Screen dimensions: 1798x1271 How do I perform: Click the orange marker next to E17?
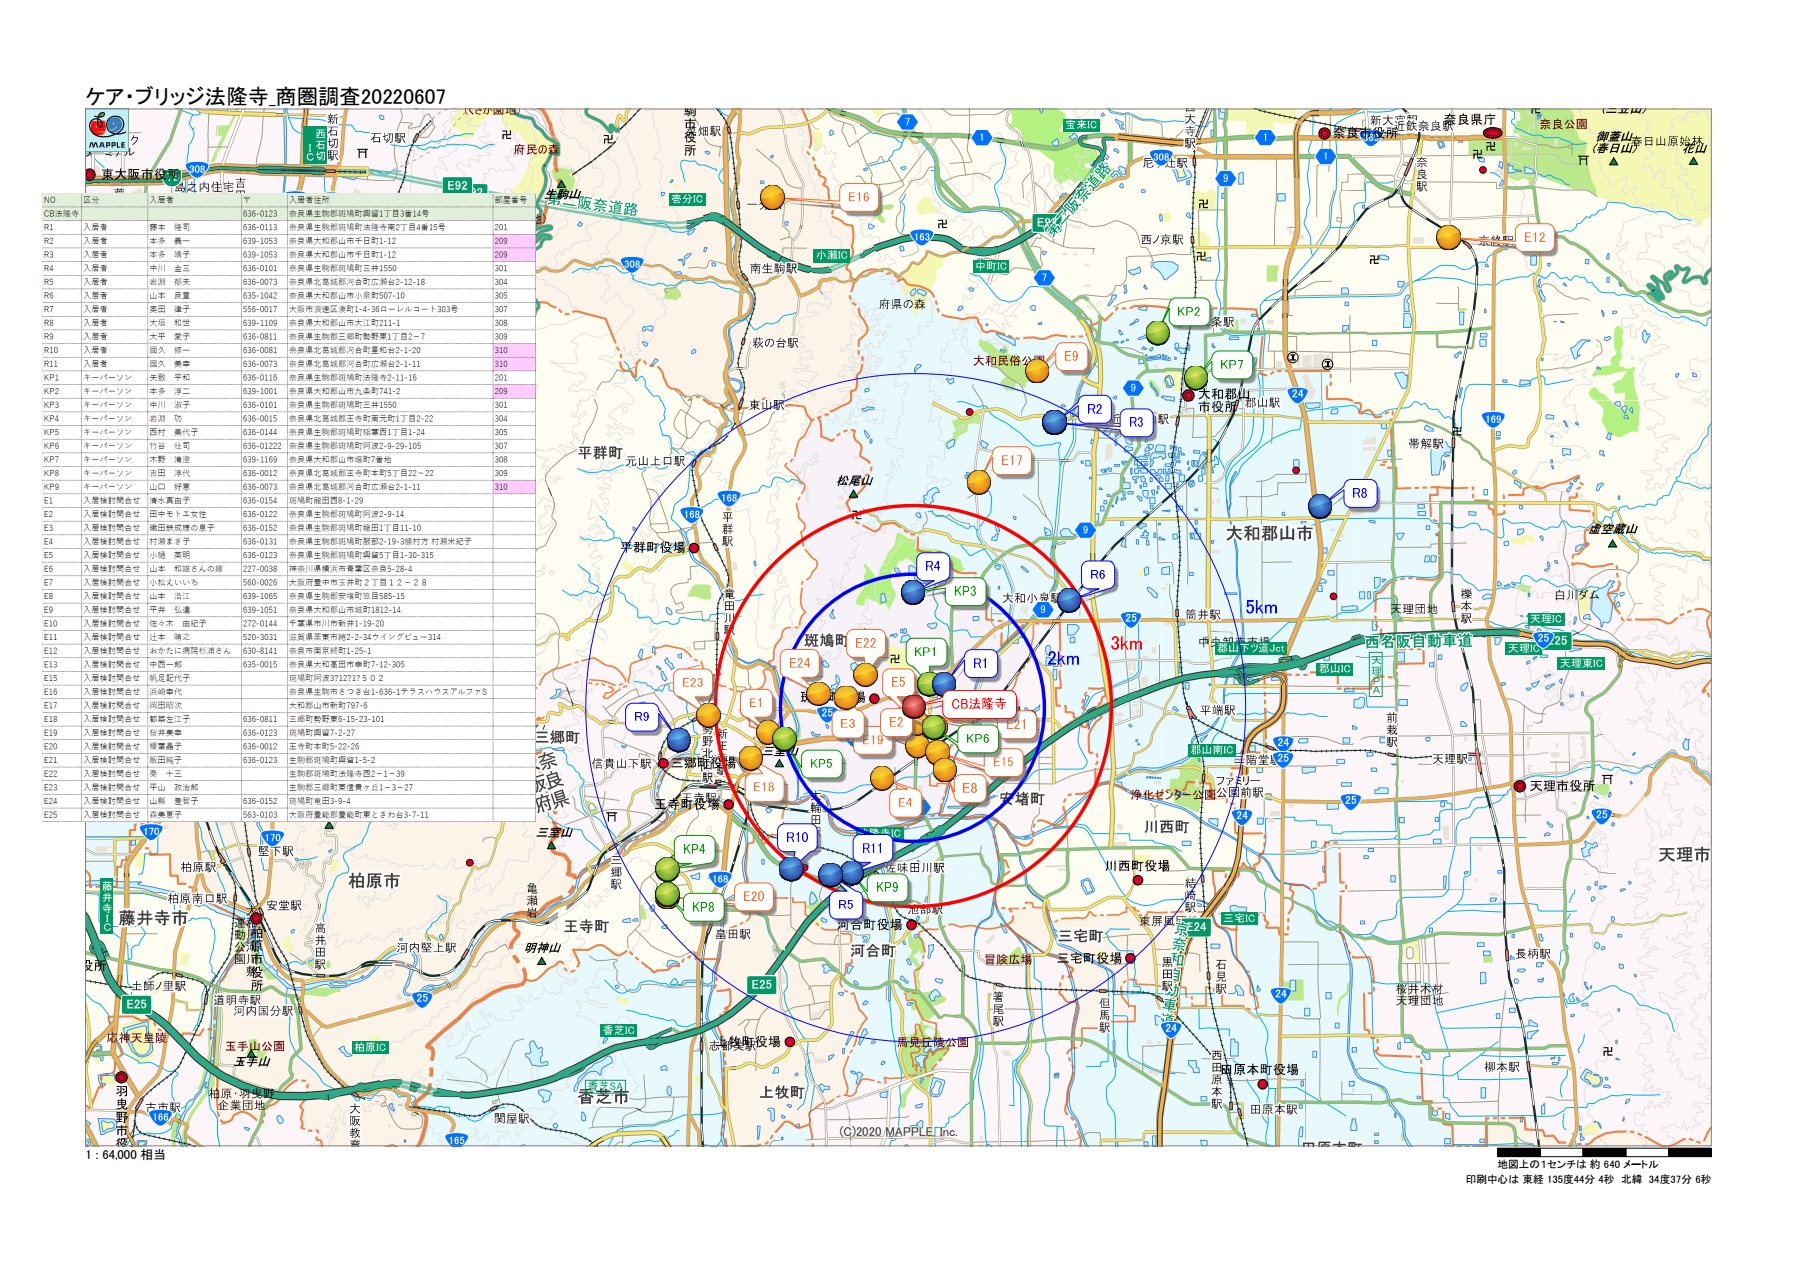tap(978, 482)
